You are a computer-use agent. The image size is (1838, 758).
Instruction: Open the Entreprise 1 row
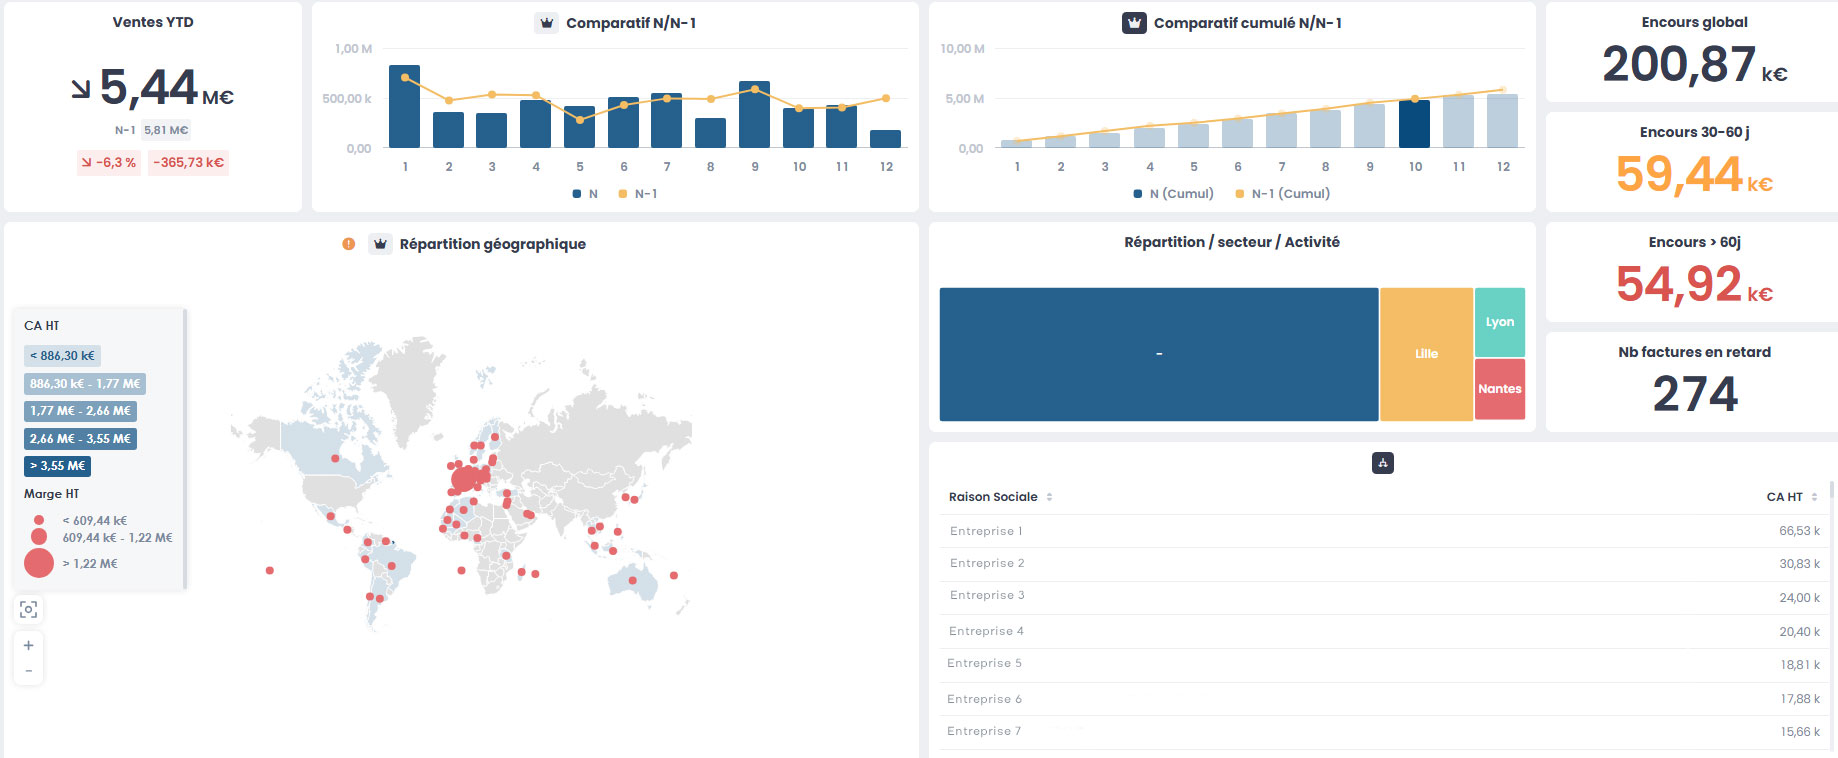986,531
